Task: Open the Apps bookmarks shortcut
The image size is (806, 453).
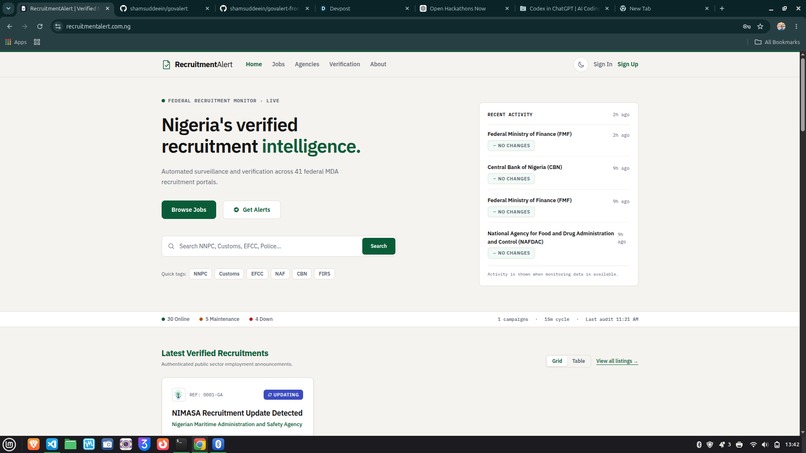Action: (x=16, y=42)
